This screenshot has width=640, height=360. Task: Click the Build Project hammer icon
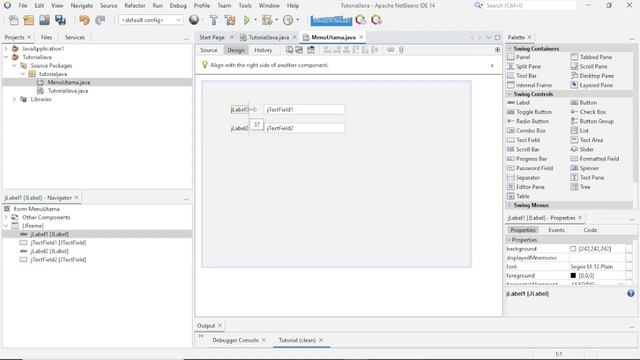point(213,20)
